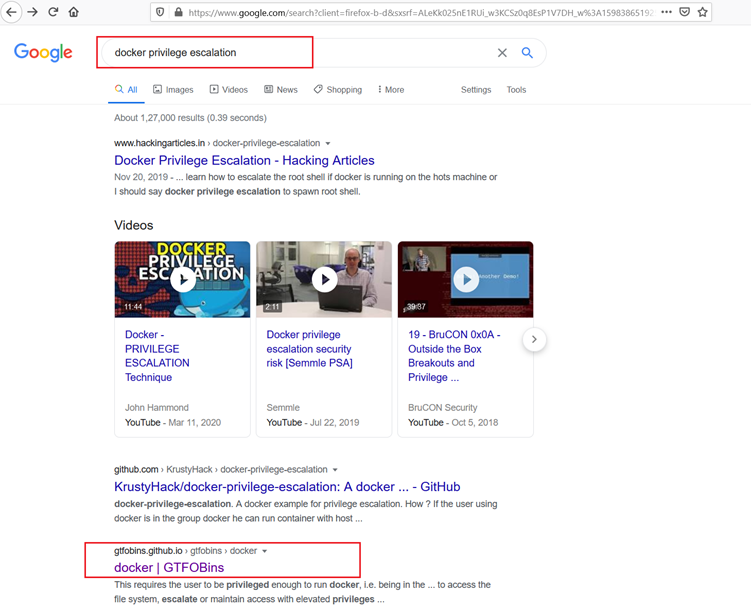Switch to the Images tab

click(x=173, y=90)
